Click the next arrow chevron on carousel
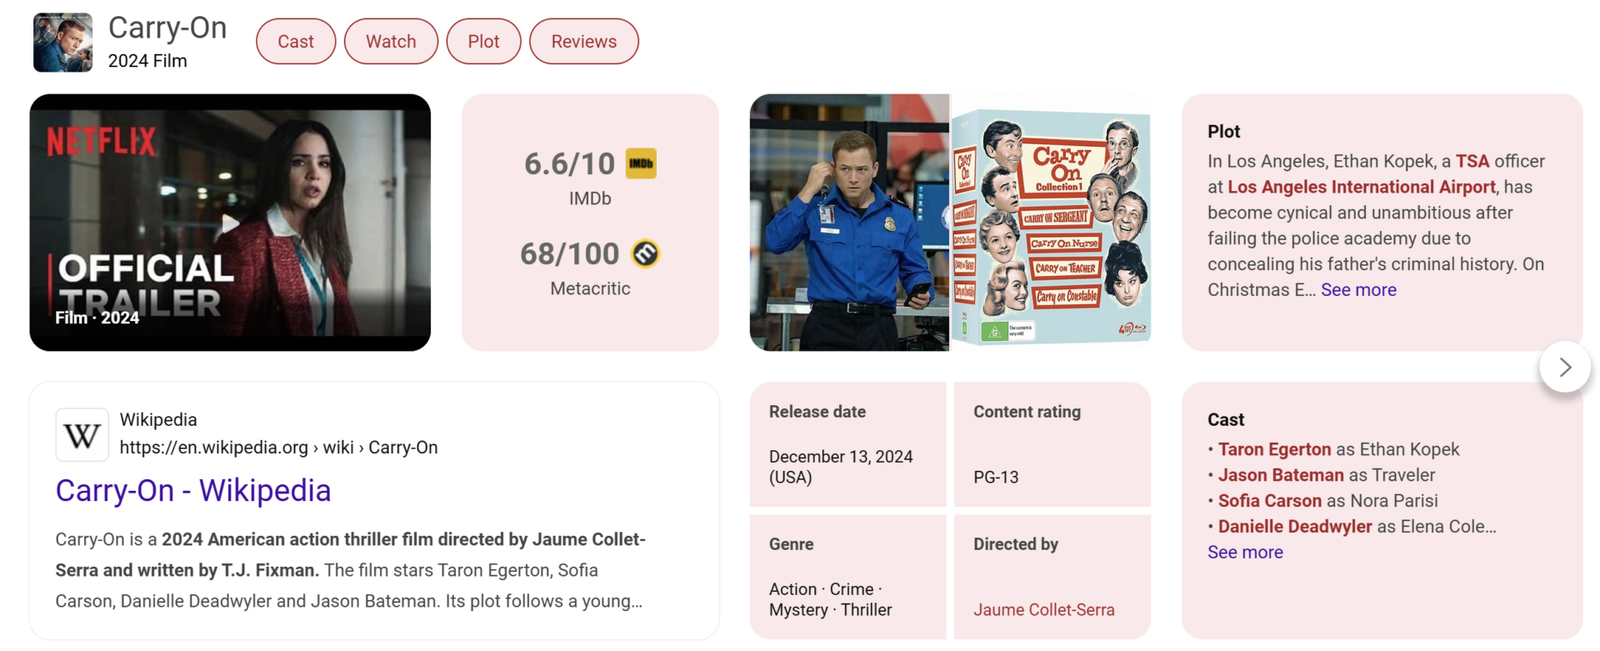Screen dimensions: 1600x651 [x=1565, y=367]
